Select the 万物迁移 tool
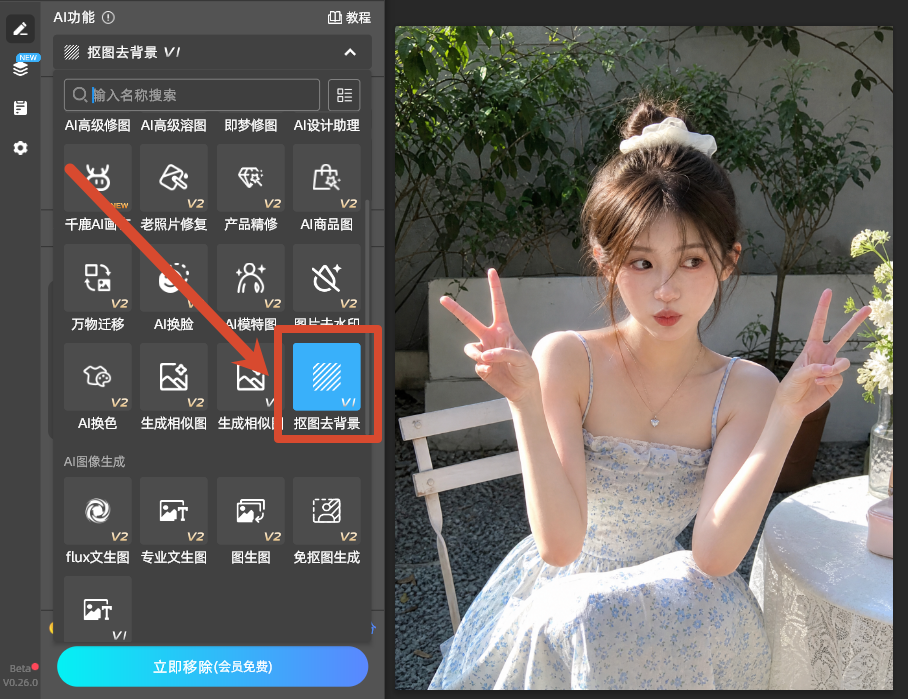This screenshot has width=908, height=699. click(98, 288)
